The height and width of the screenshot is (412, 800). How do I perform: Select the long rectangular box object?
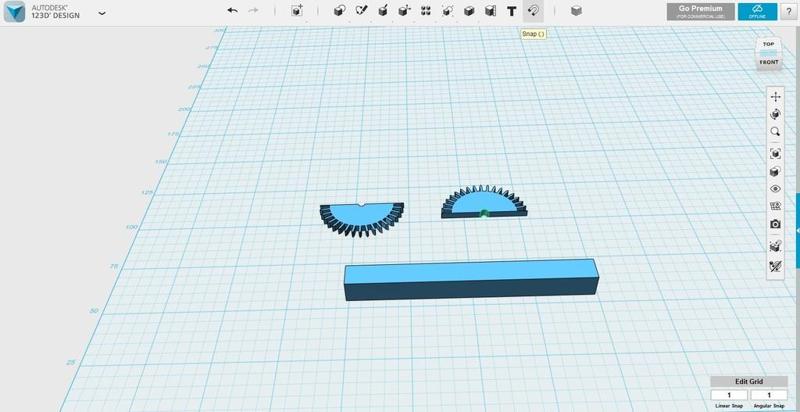pyautogui.click(x=470, y=280)
